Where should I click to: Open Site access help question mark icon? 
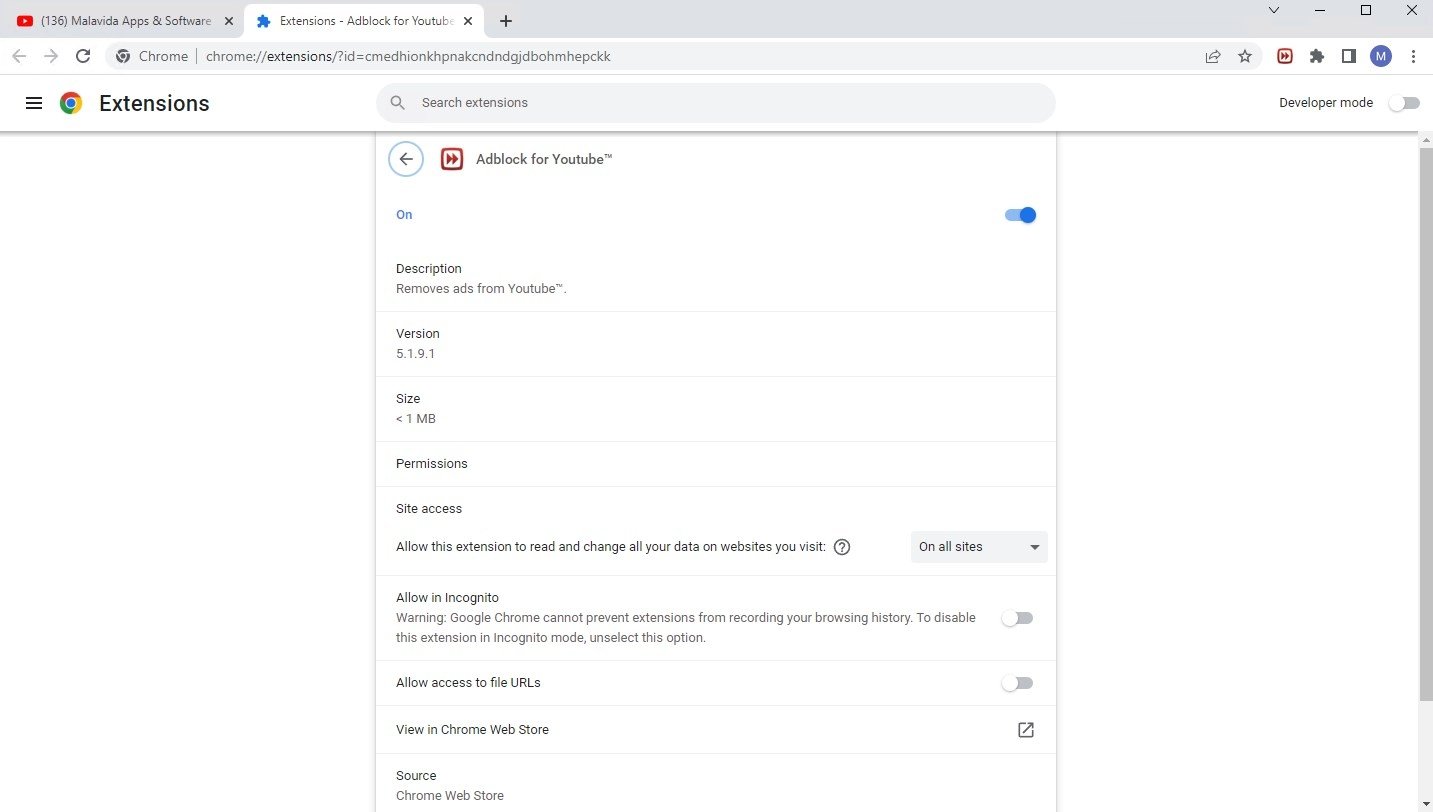pos(842,547)
